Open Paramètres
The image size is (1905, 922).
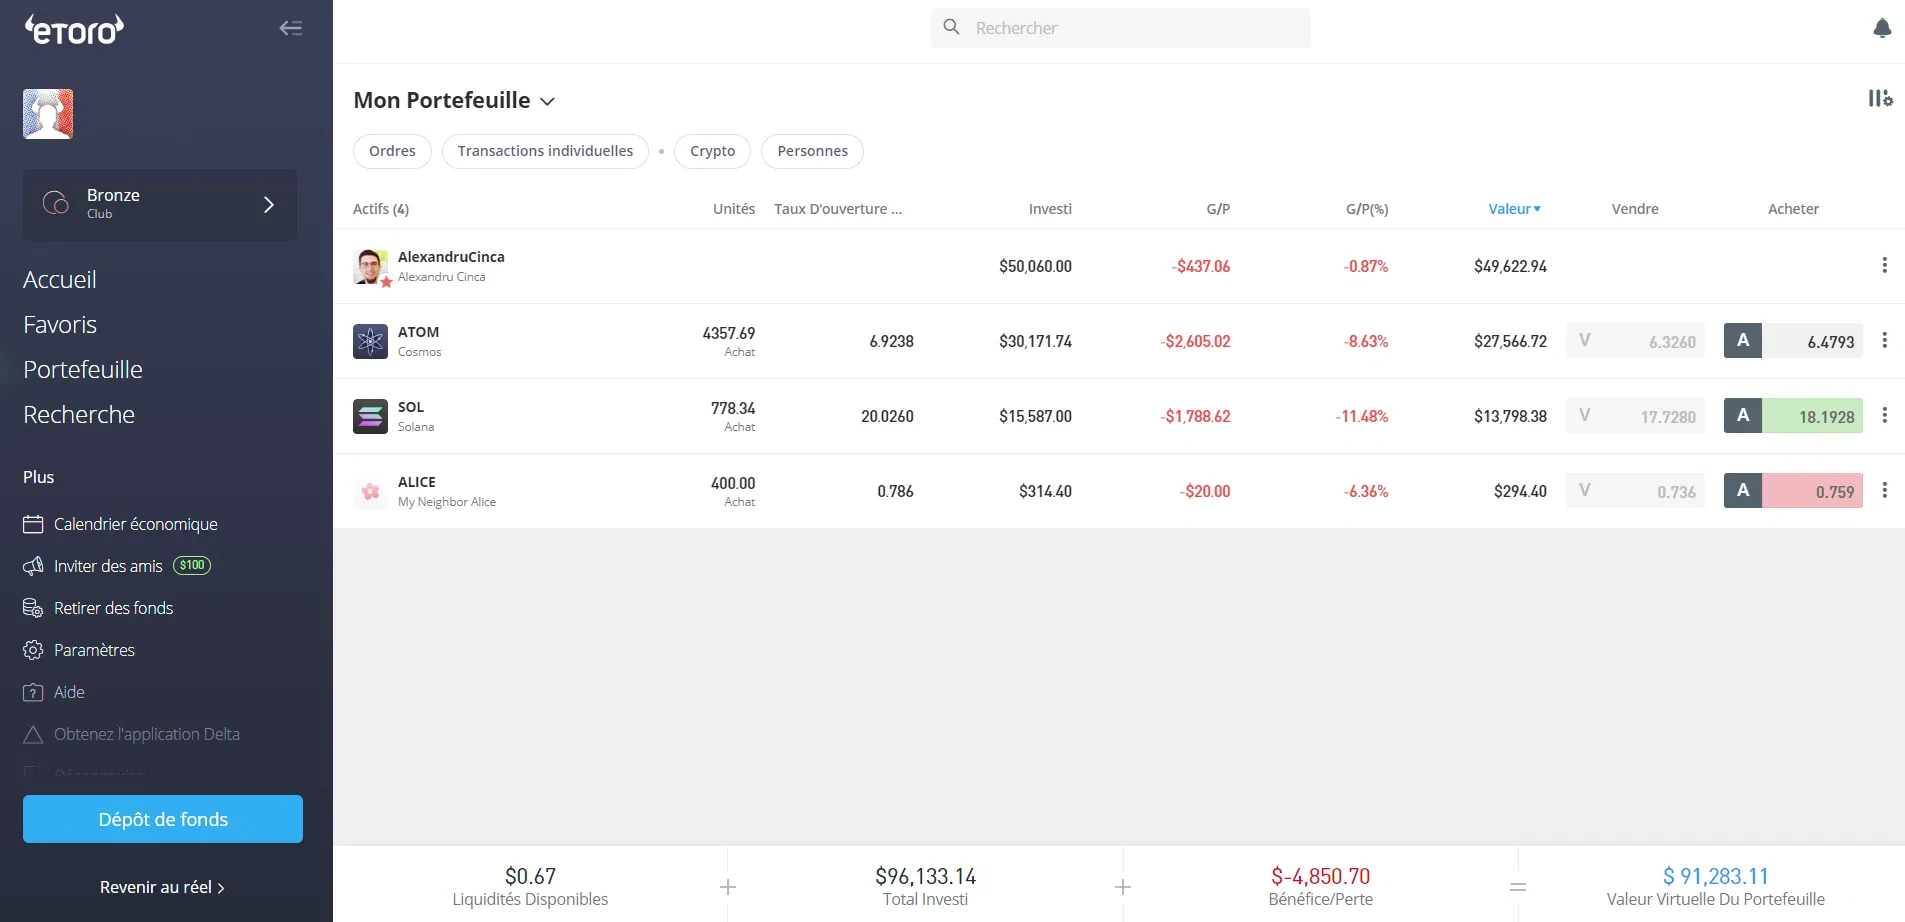click(94, 650)
